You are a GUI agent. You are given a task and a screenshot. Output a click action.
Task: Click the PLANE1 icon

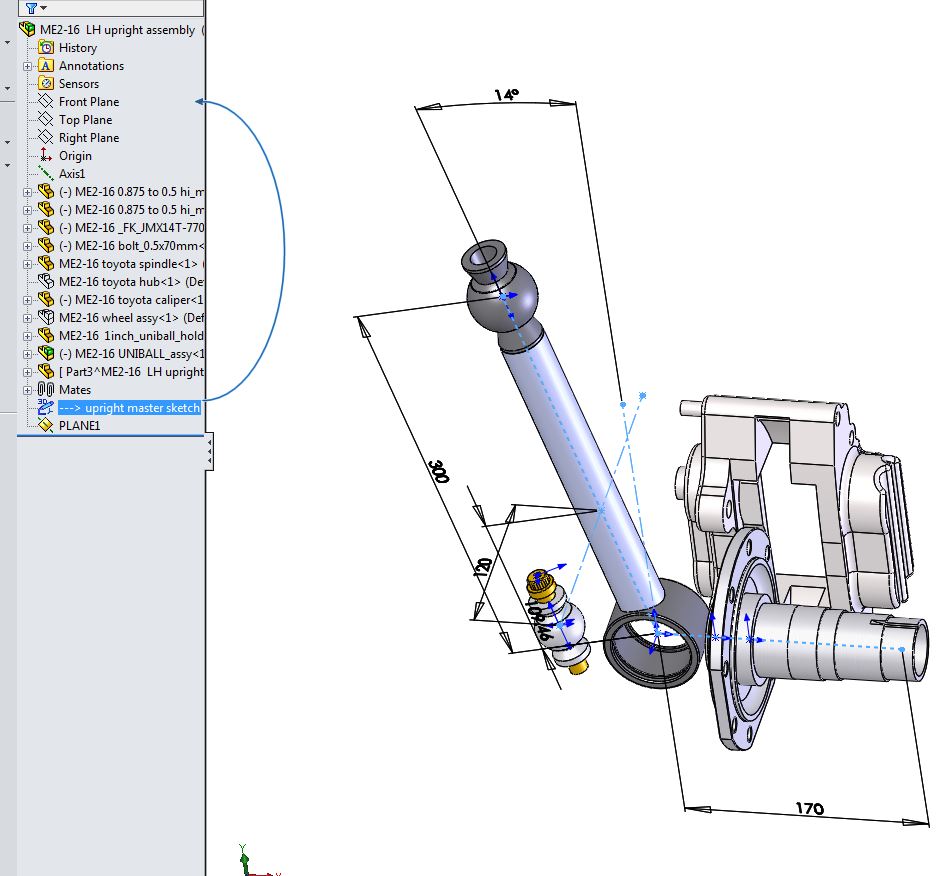(46, 425)
